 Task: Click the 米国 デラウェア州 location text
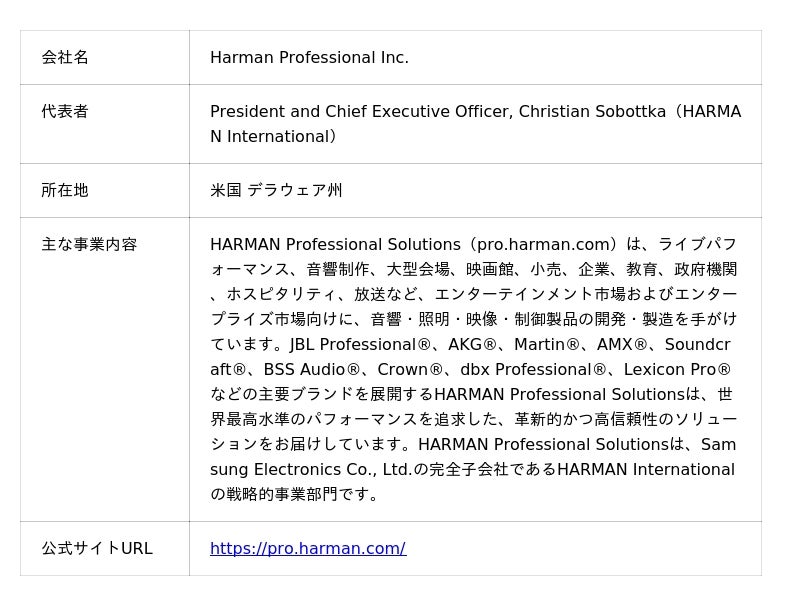276,190
